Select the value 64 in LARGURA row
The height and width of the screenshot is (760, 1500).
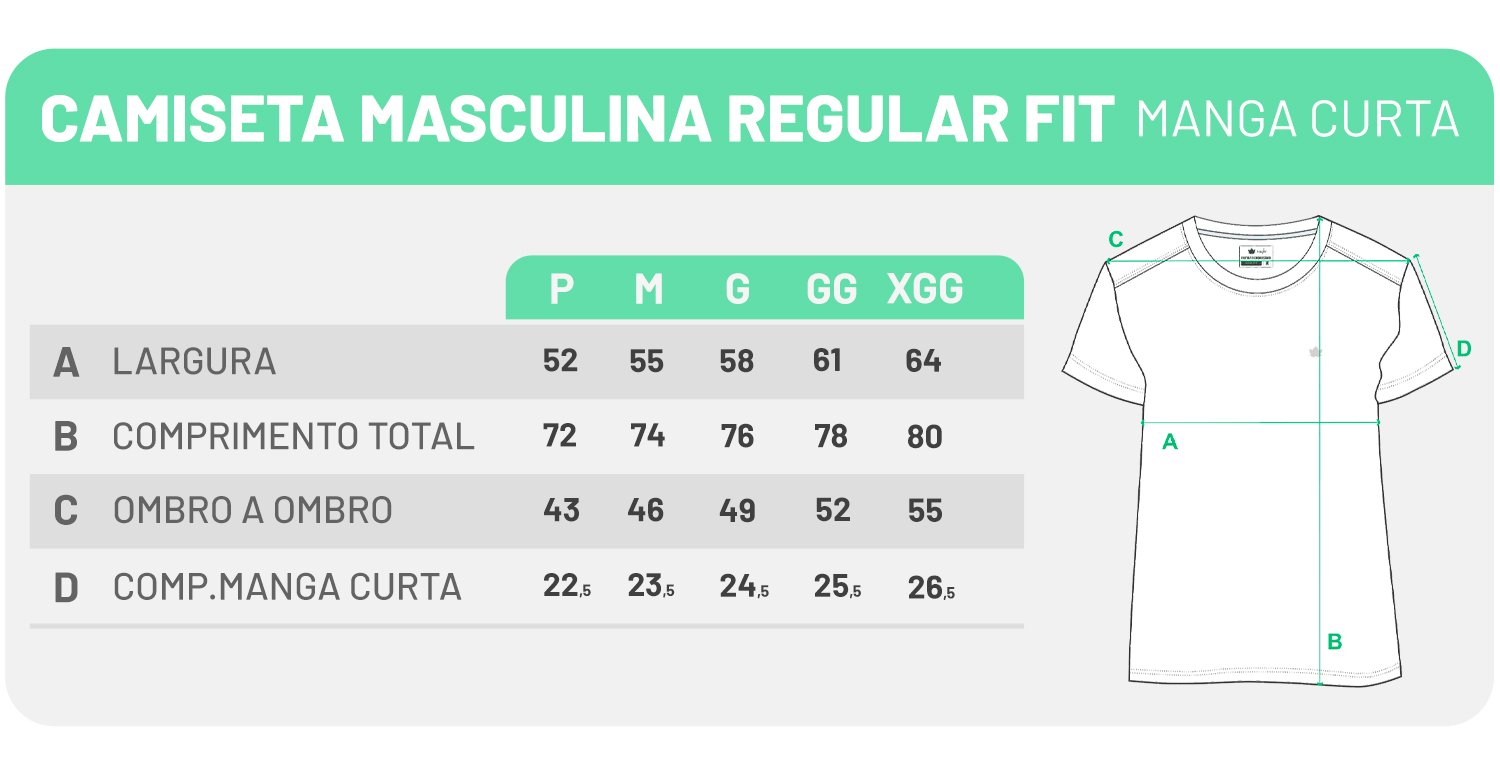(x=923, y=361)
